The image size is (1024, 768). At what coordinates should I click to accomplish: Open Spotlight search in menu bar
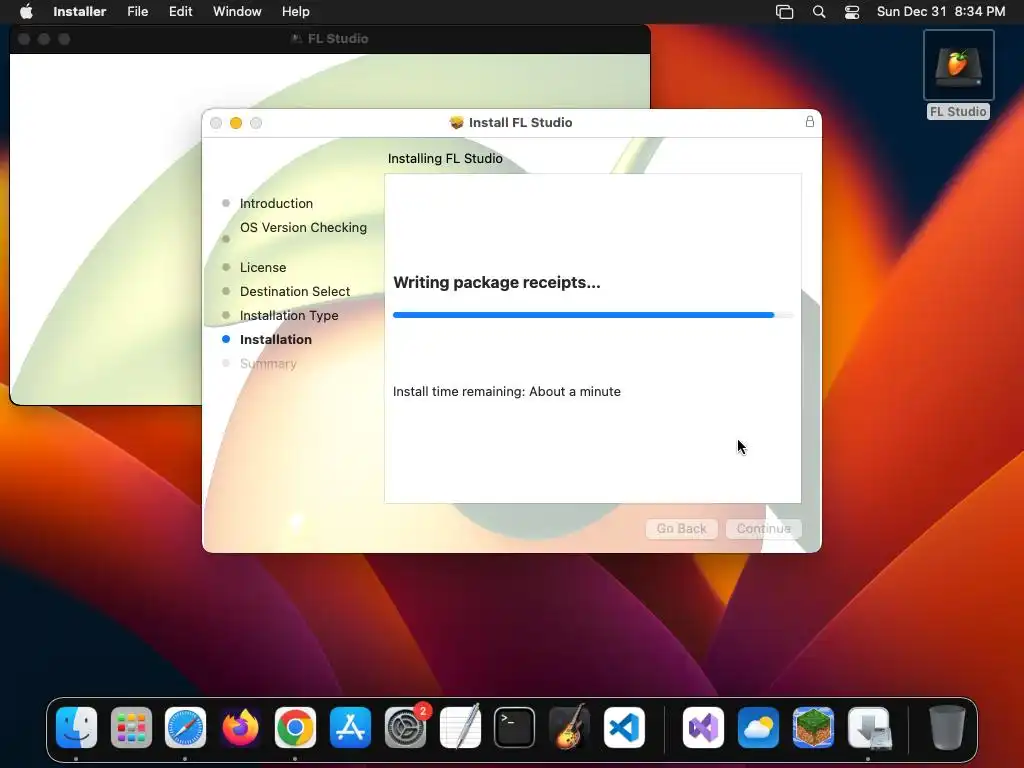[x=819, y=12]
